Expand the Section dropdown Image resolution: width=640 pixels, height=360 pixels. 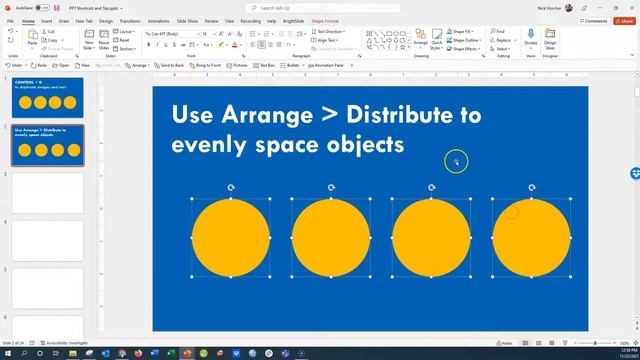click(x=124, y=49)
